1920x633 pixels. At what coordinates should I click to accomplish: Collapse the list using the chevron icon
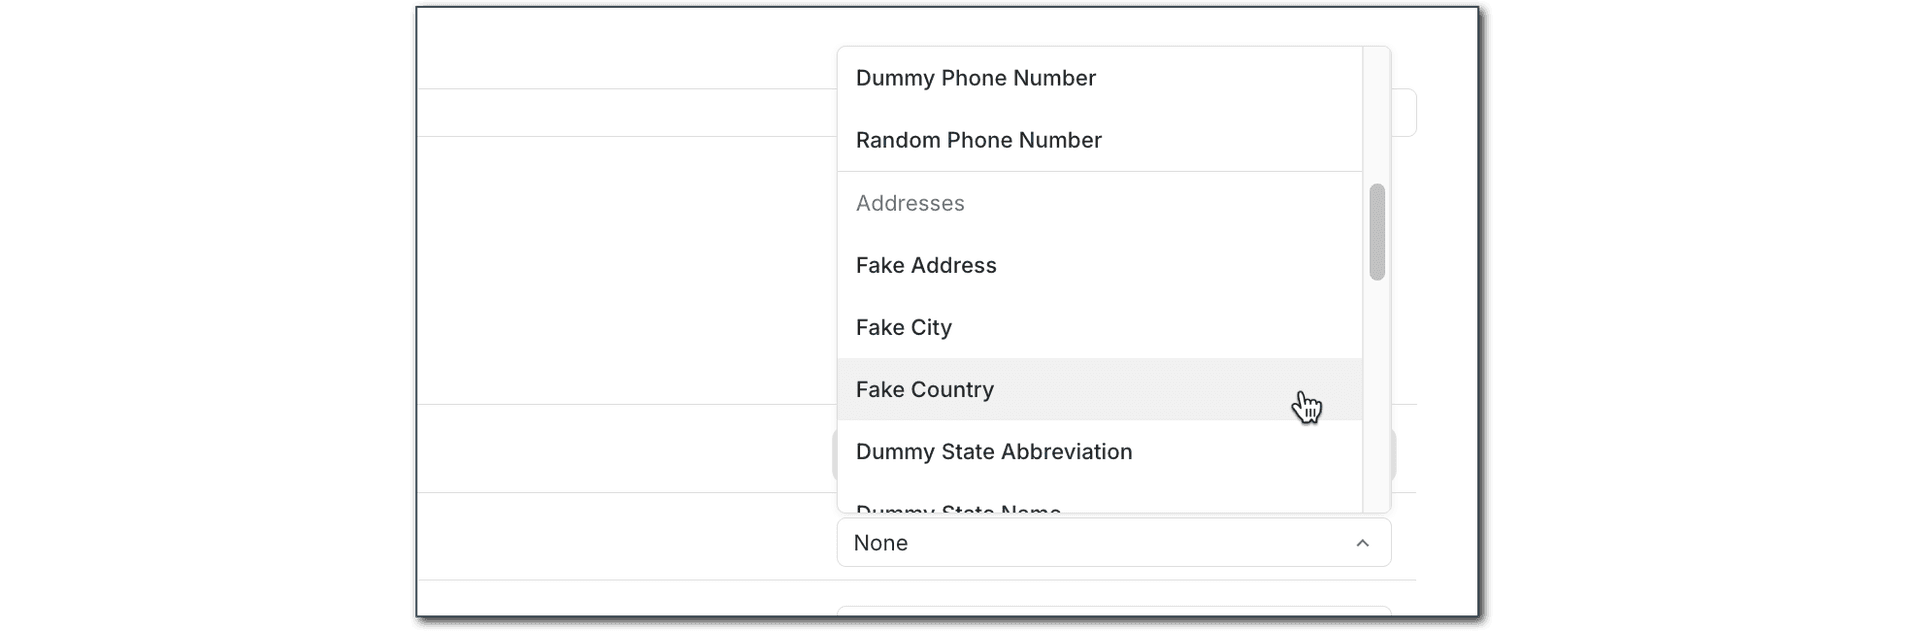[1362, 543]
